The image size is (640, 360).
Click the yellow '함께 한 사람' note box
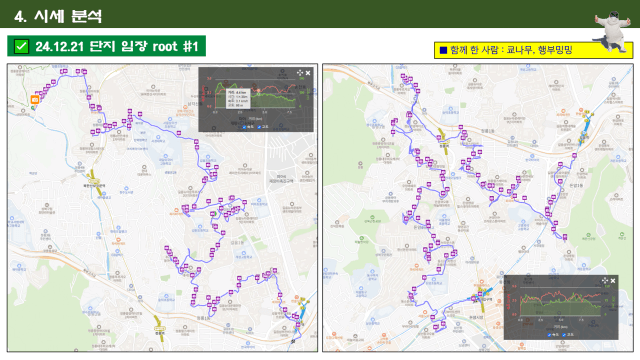tap(533, 50)
